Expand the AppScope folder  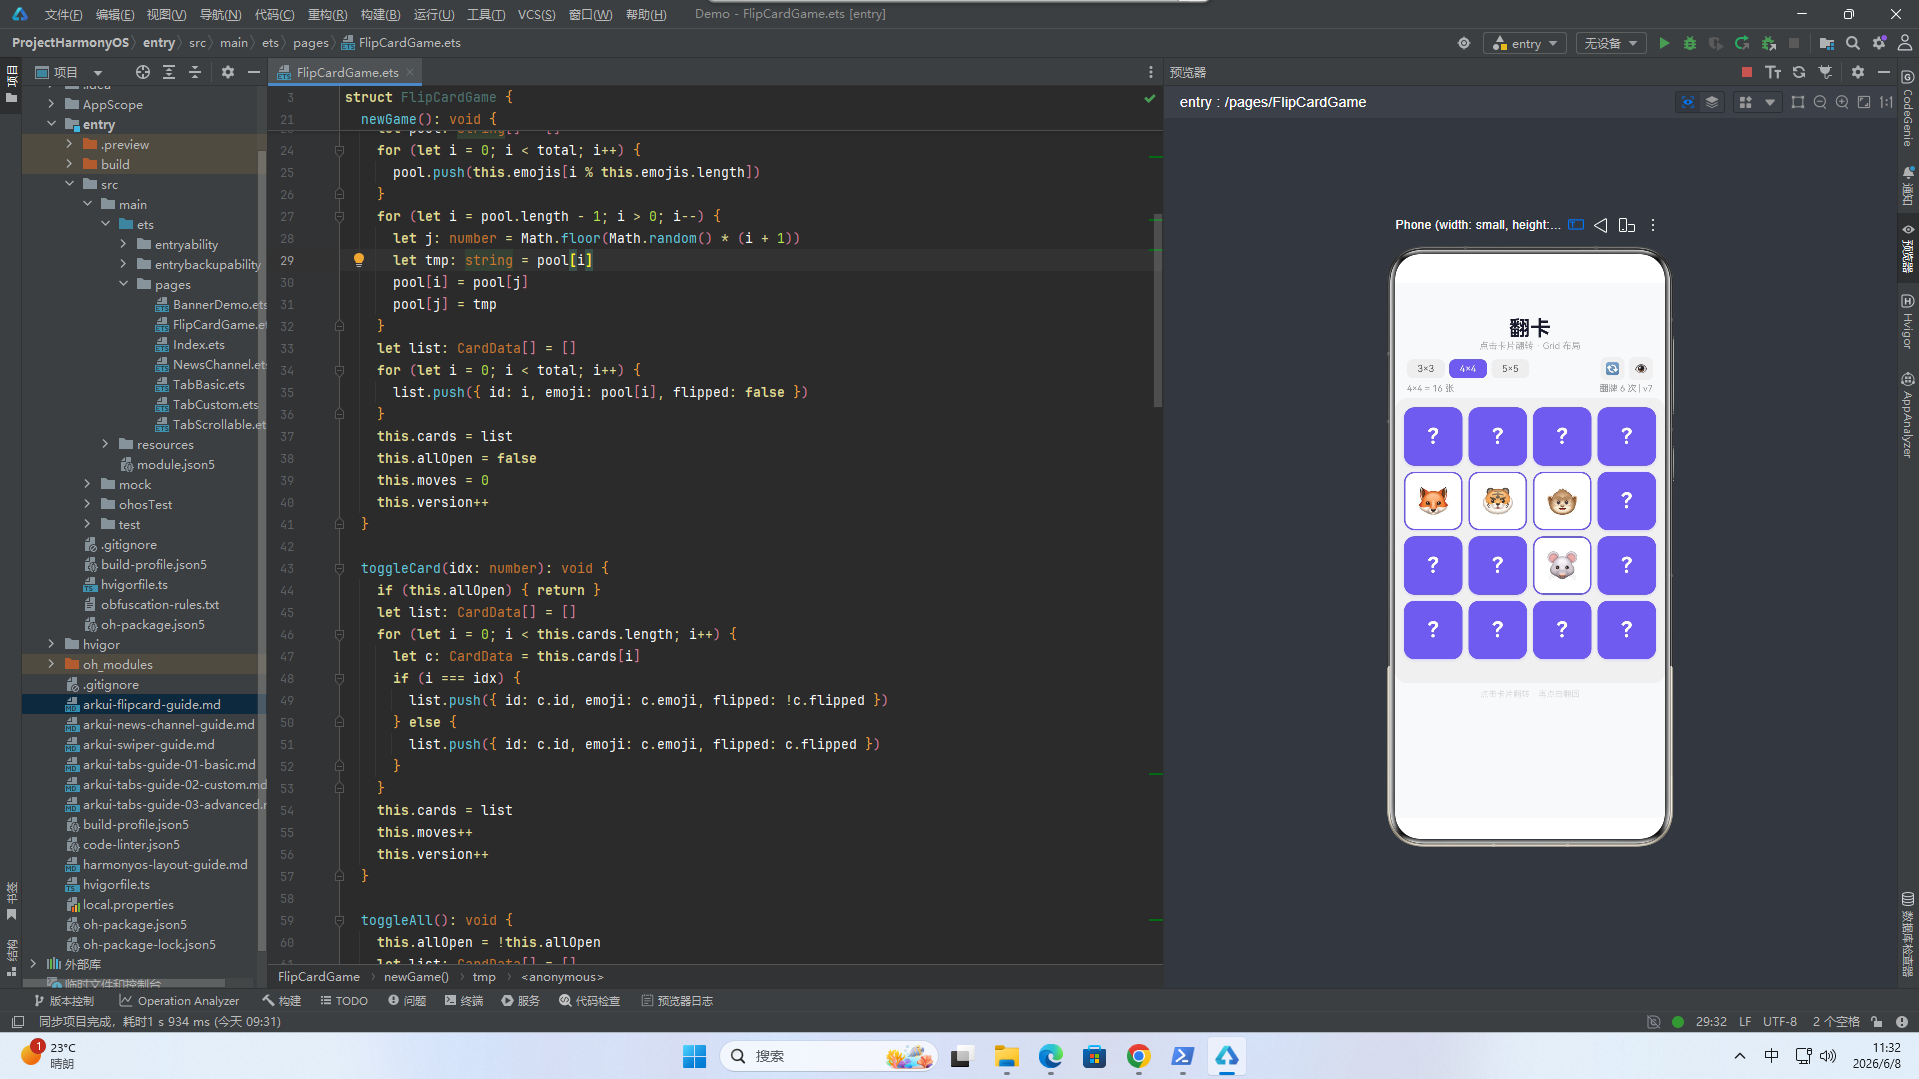[x=52, y=104]
